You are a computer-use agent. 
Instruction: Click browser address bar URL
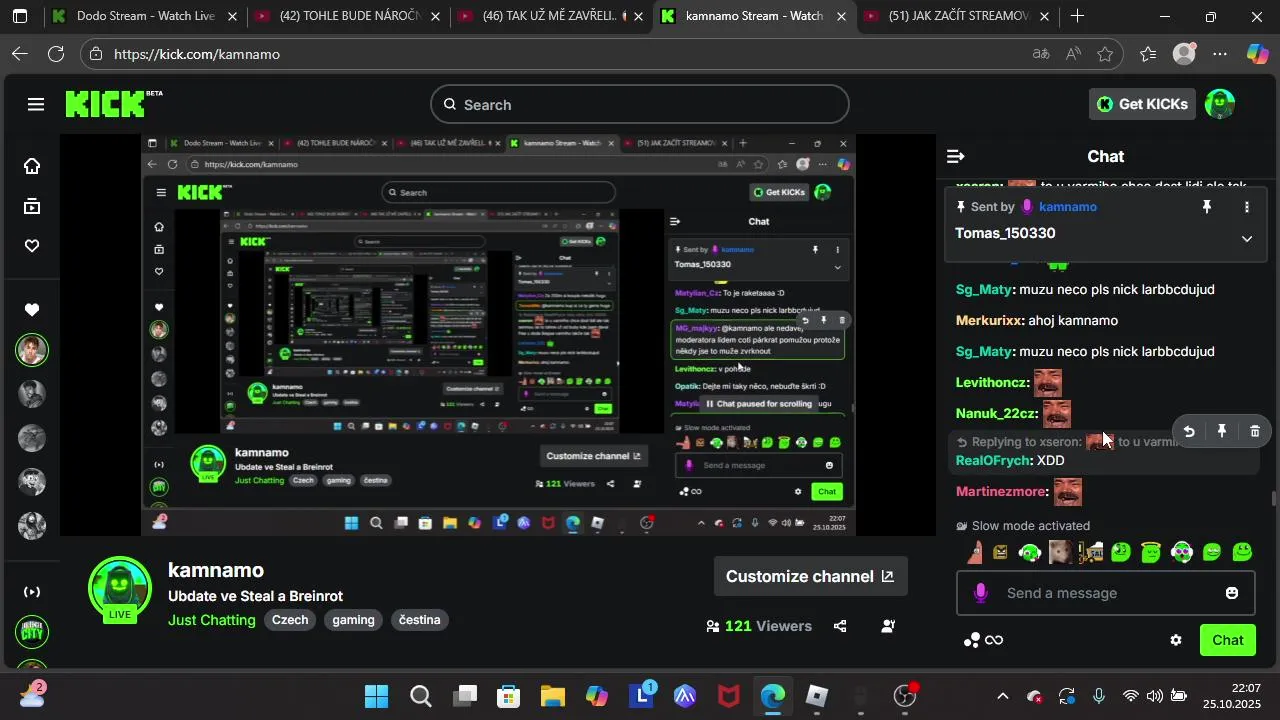[x=197, y=54]
